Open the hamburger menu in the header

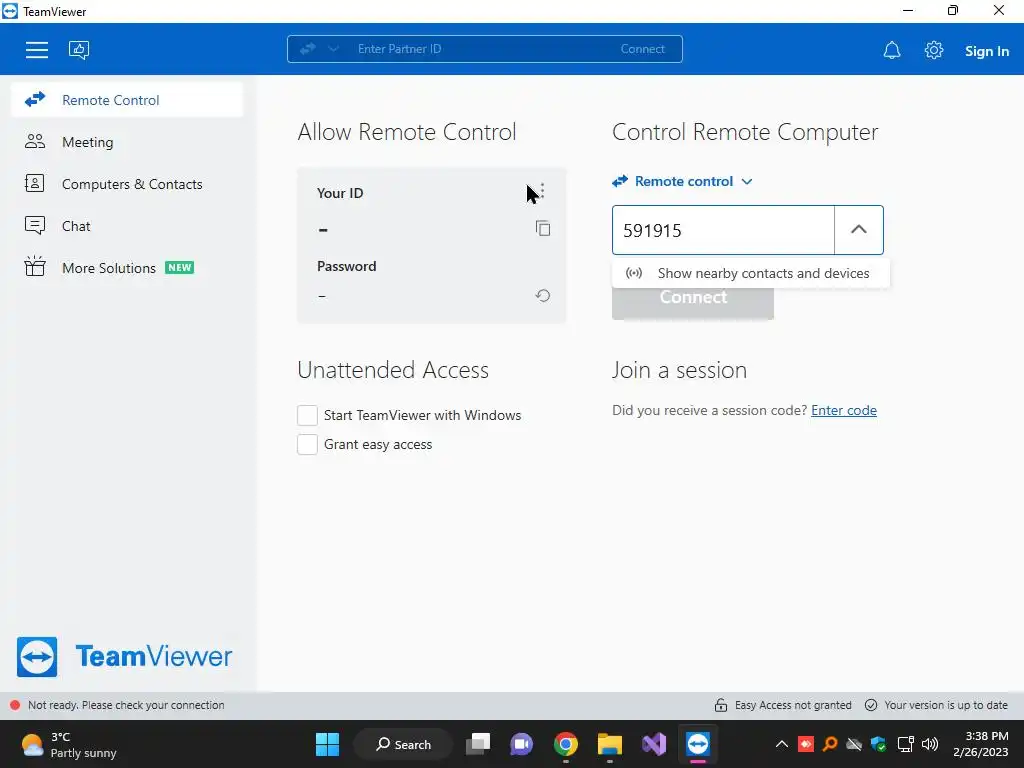point(37,50)
